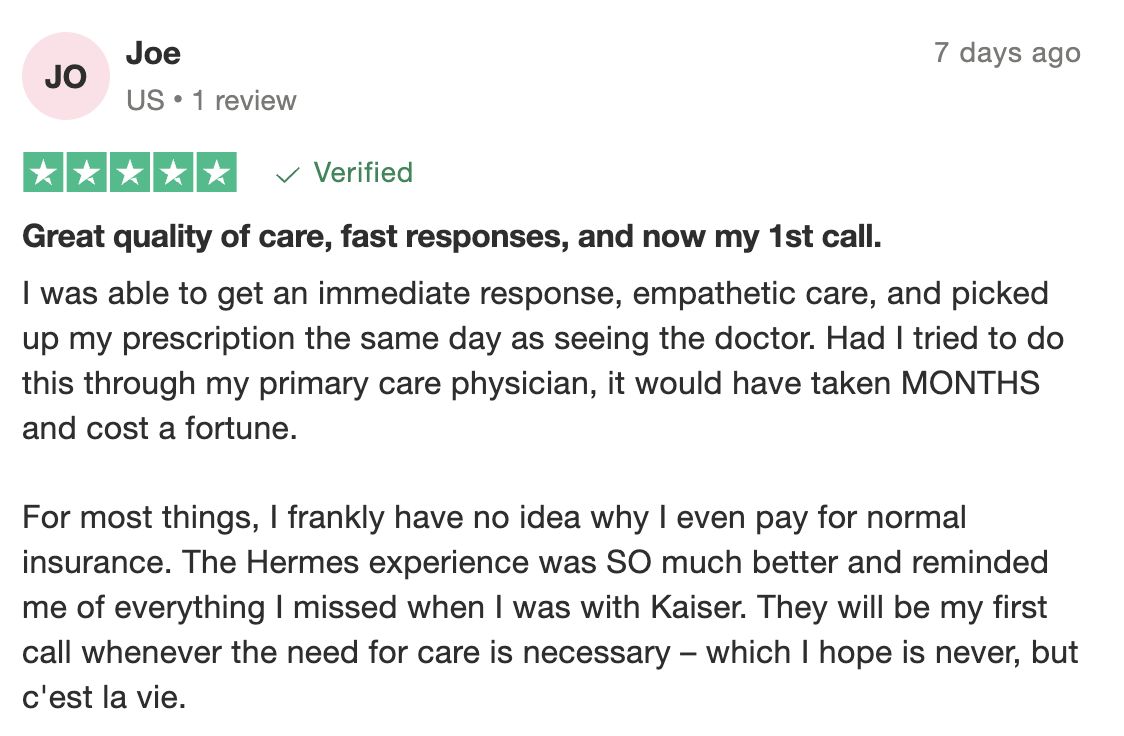Image resolution: width=1124 pixels, height=736 pixels.
Task: Click the US country label
Action: click(x=145, y=101)
